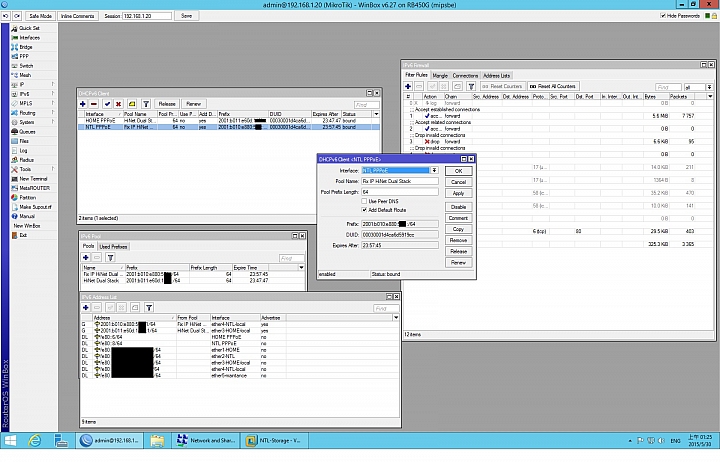Open filter in IPv6 Pool toolbar

pos(110,257)
